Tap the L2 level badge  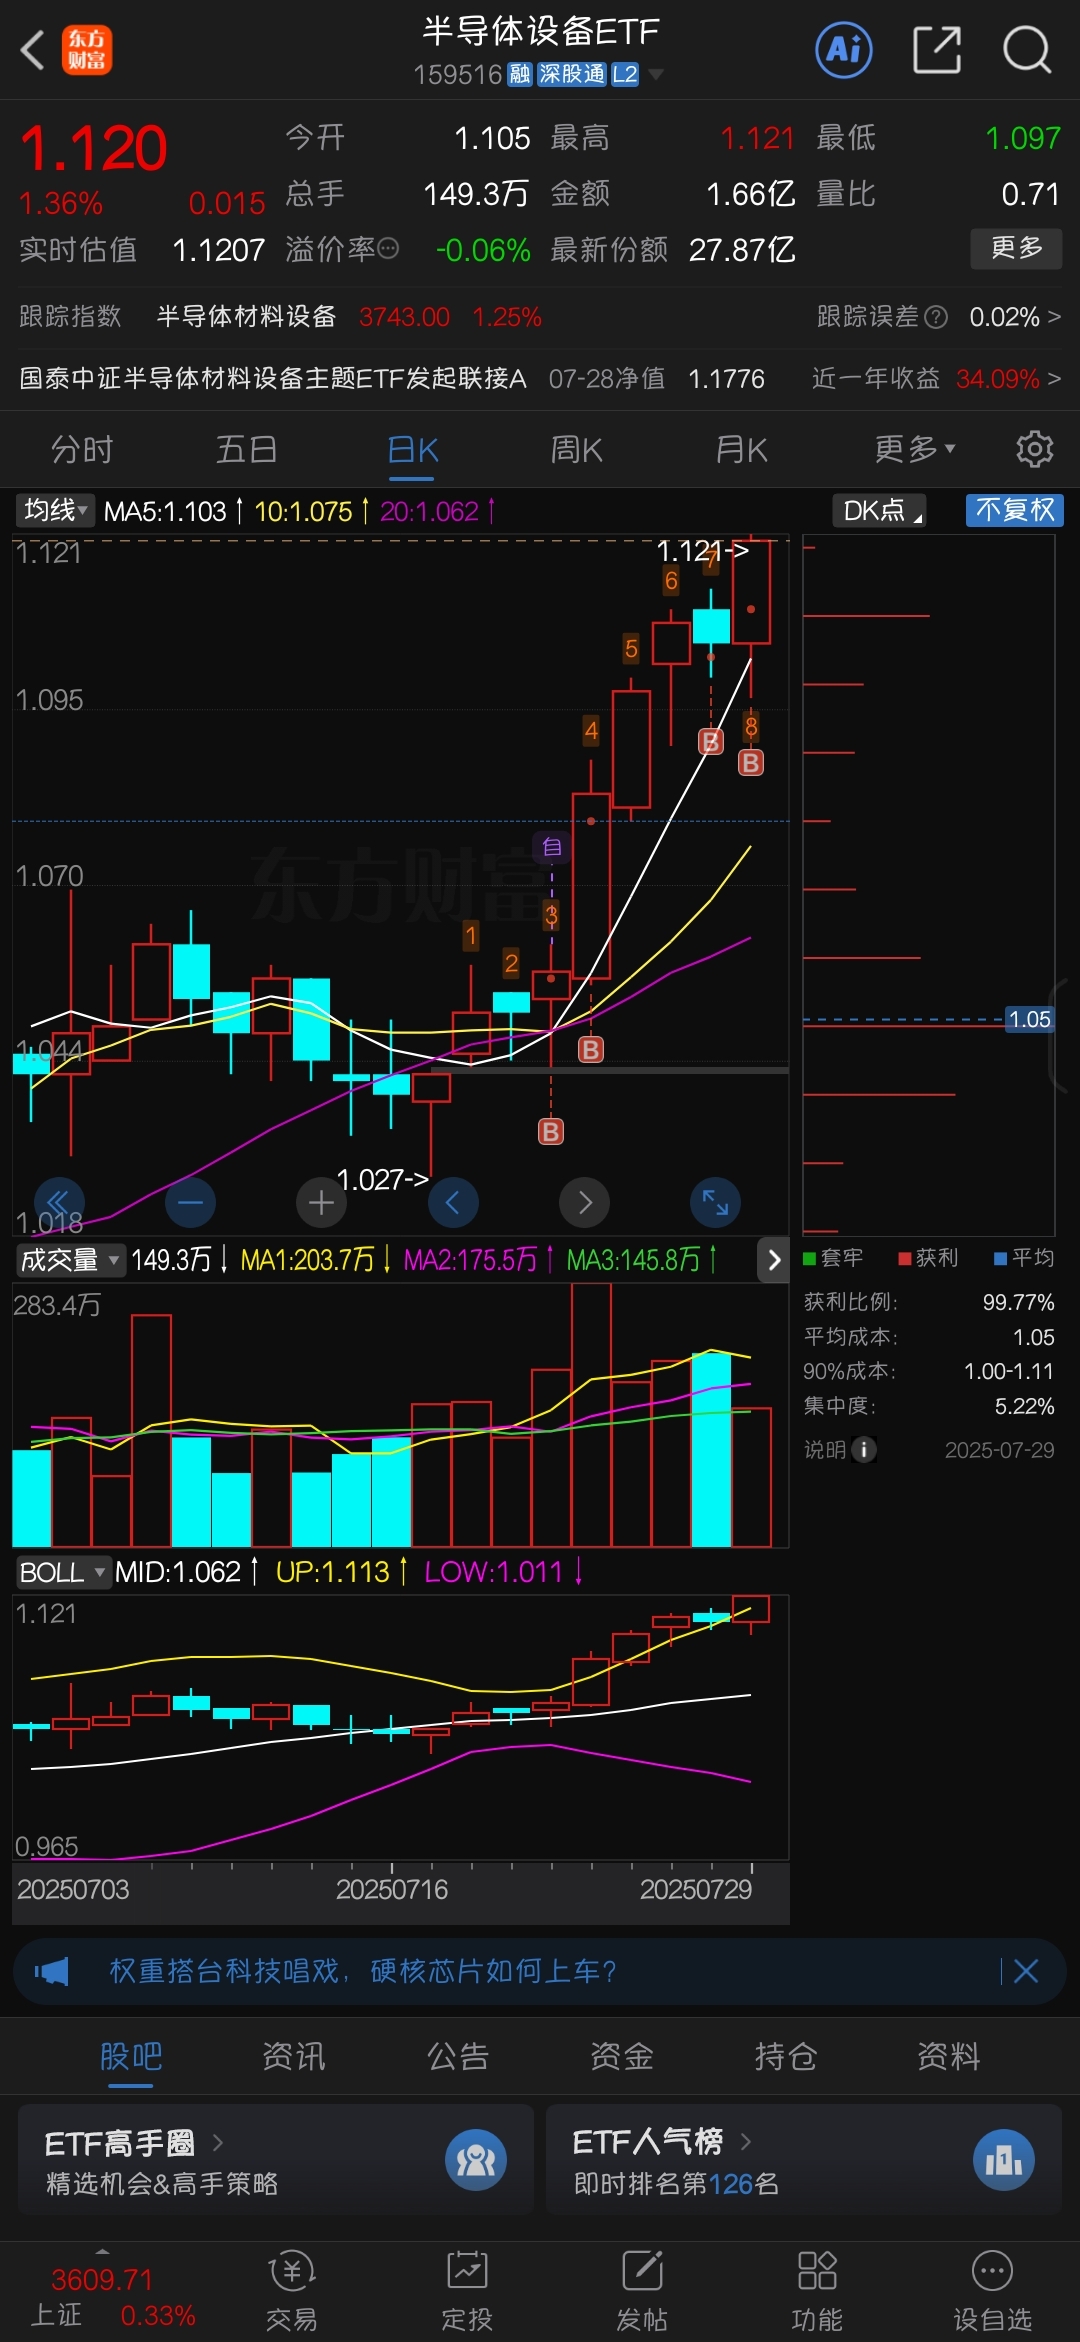(x=625, y=75)
